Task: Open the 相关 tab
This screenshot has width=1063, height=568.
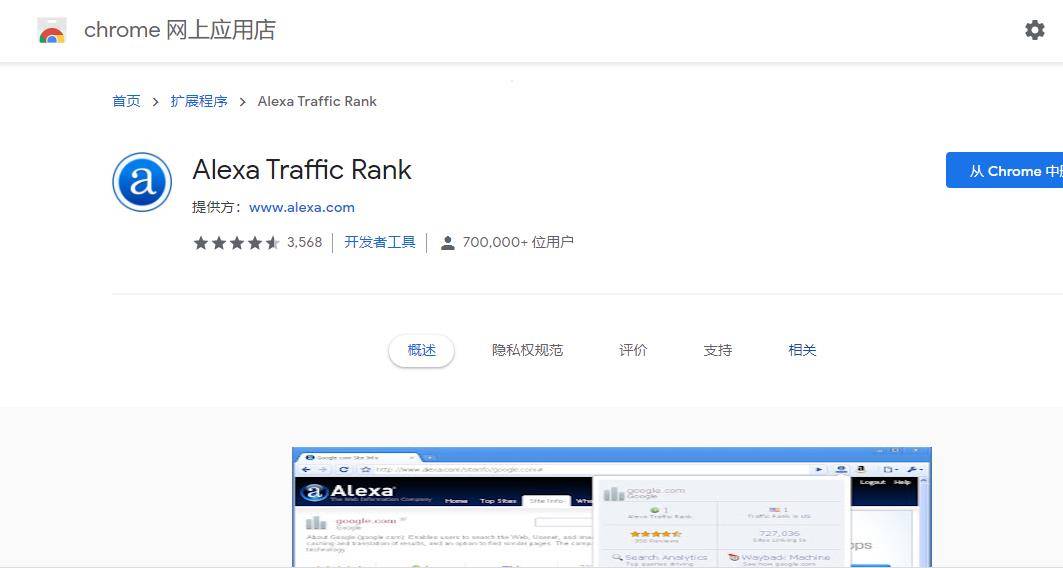Action: click(802, 350)
